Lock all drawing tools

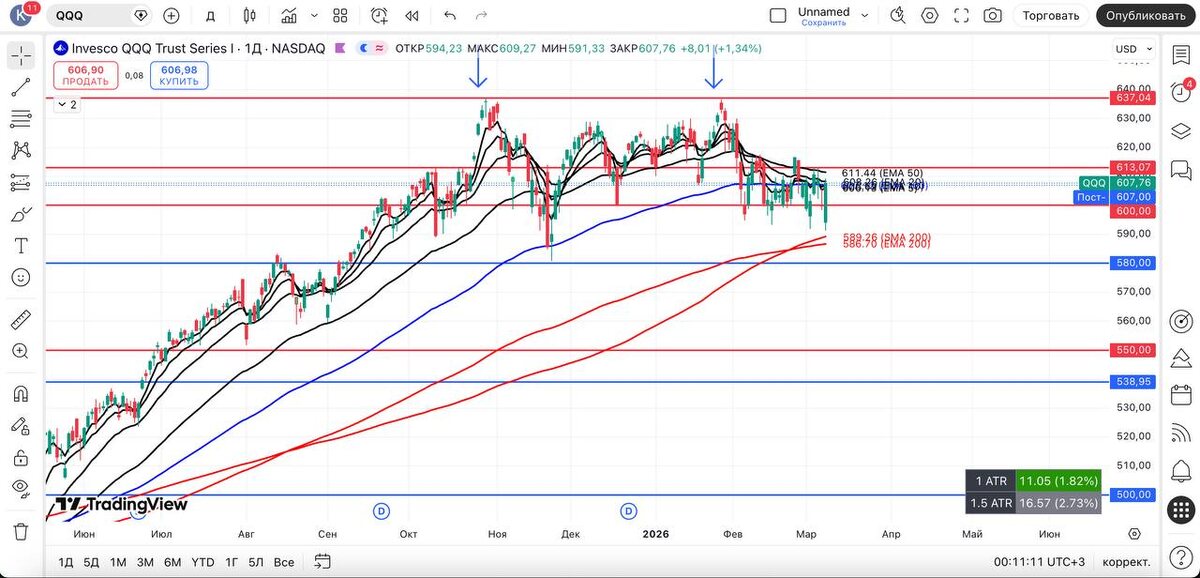tap(21, 458)
